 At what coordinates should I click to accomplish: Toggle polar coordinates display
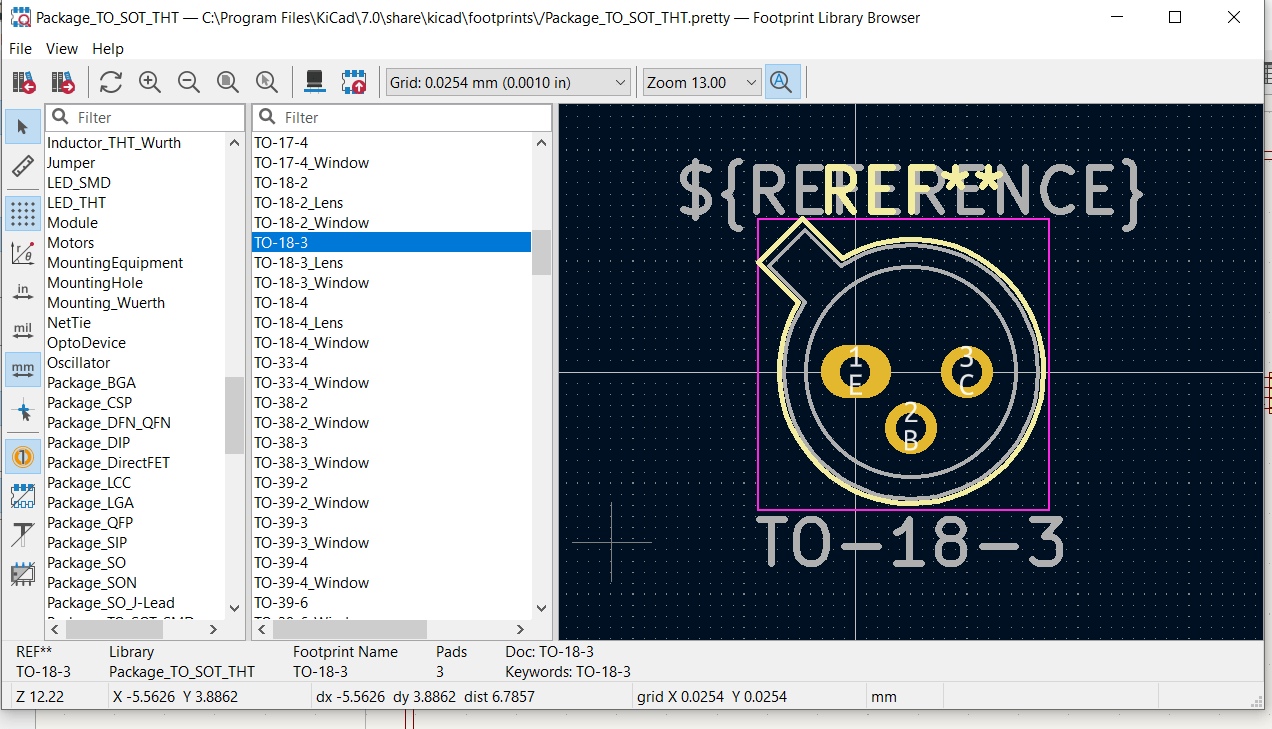[x=23, y=253]
